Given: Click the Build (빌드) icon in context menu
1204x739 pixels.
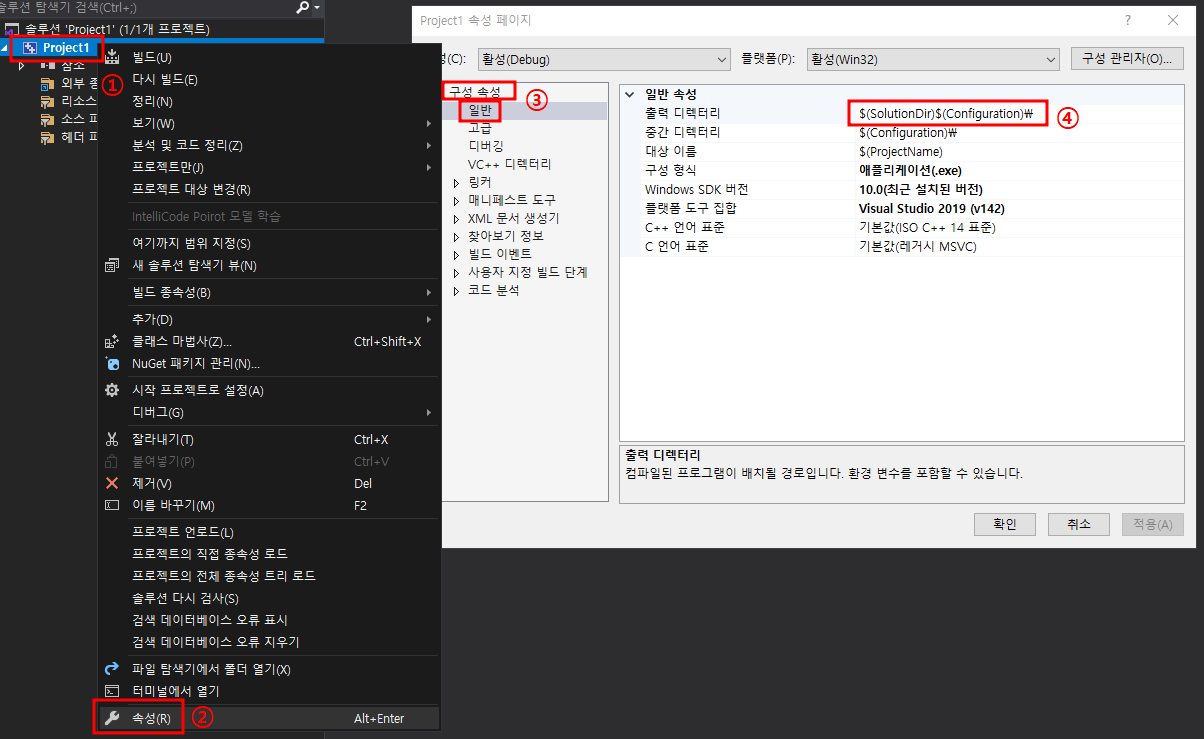Looking at the screenshot, I should click(x=113, y=57).
